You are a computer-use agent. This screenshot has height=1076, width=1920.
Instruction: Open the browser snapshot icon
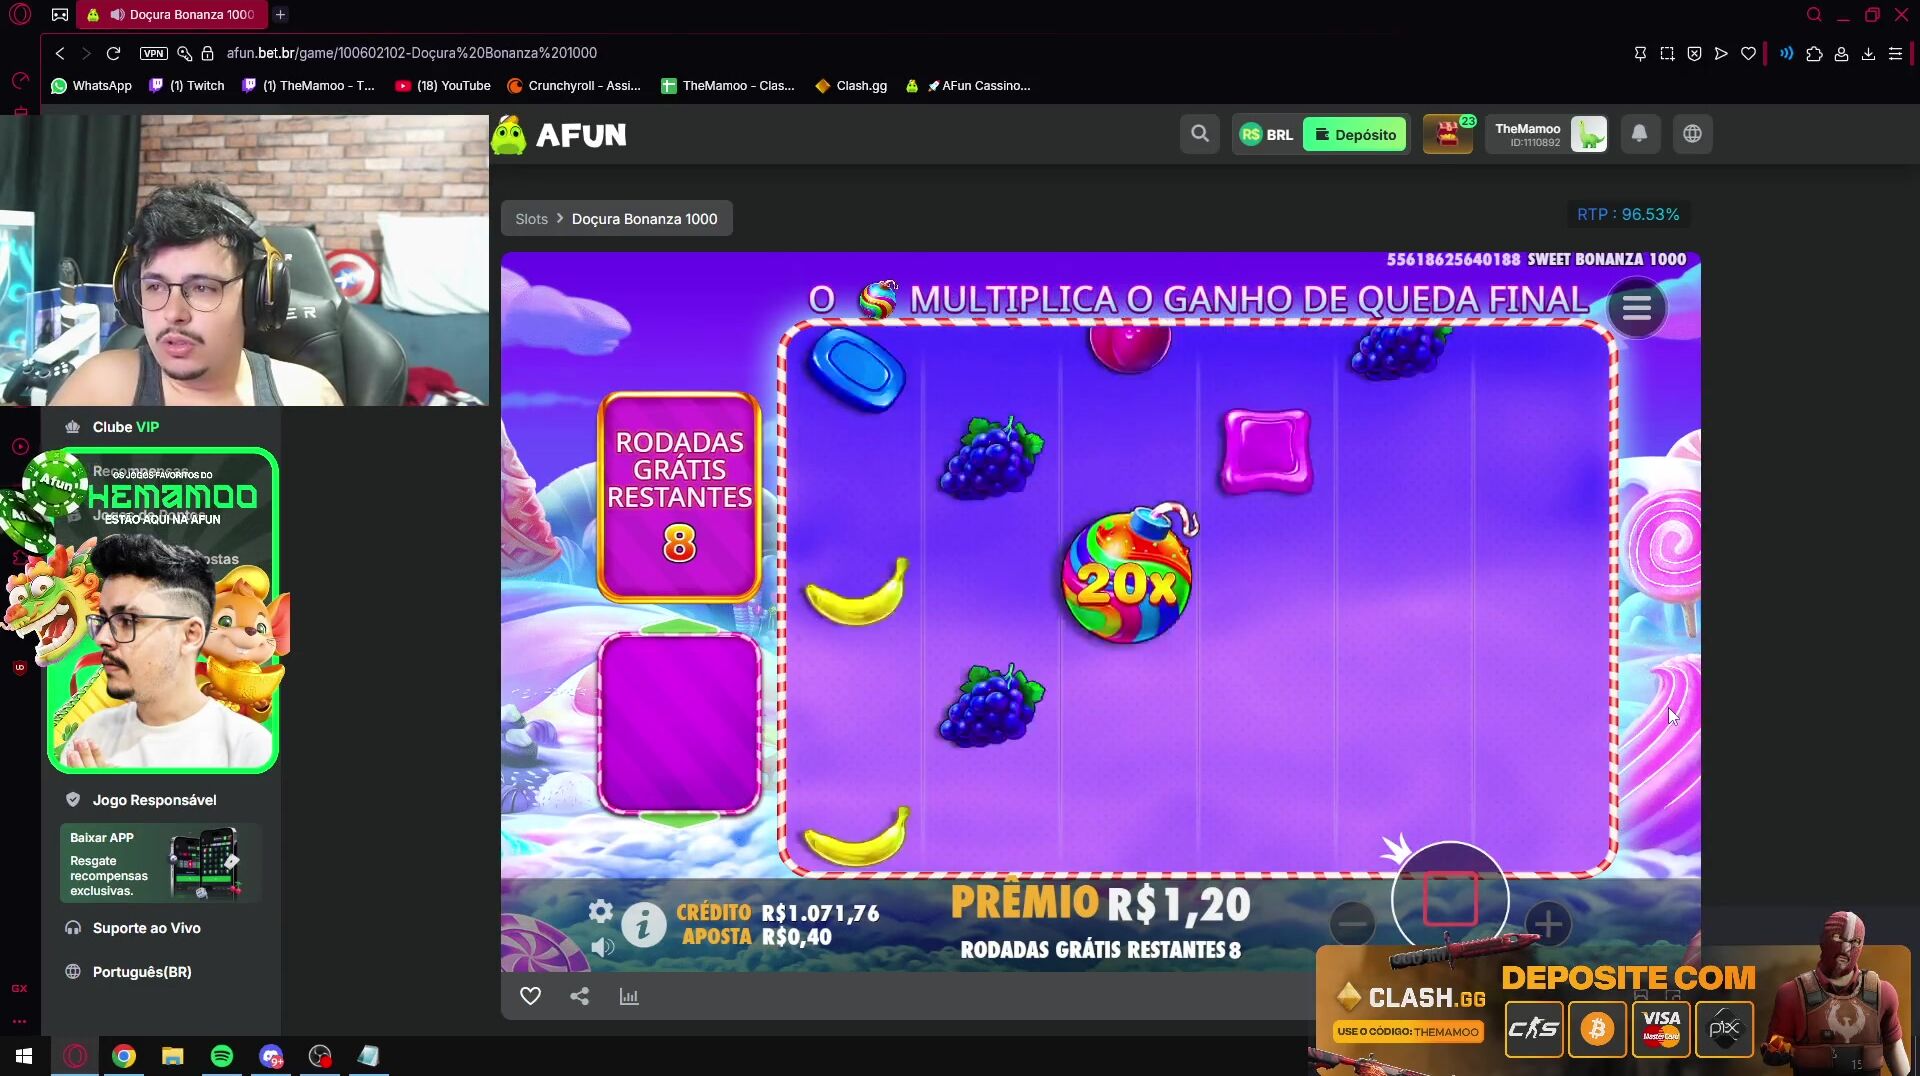(x=1667, y=54)
